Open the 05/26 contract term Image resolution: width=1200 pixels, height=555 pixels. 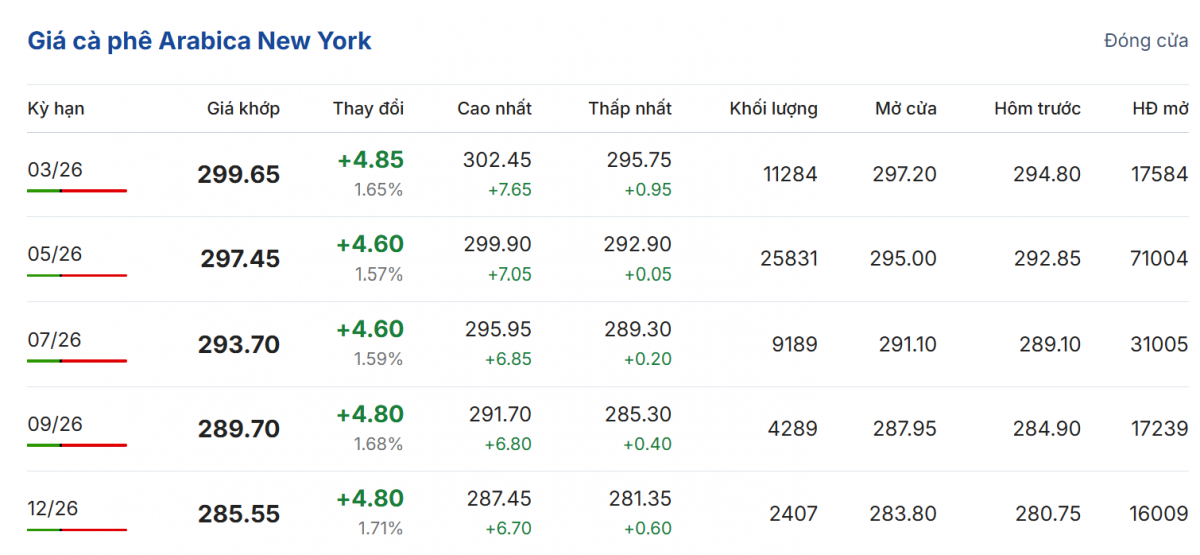[55, 254]
